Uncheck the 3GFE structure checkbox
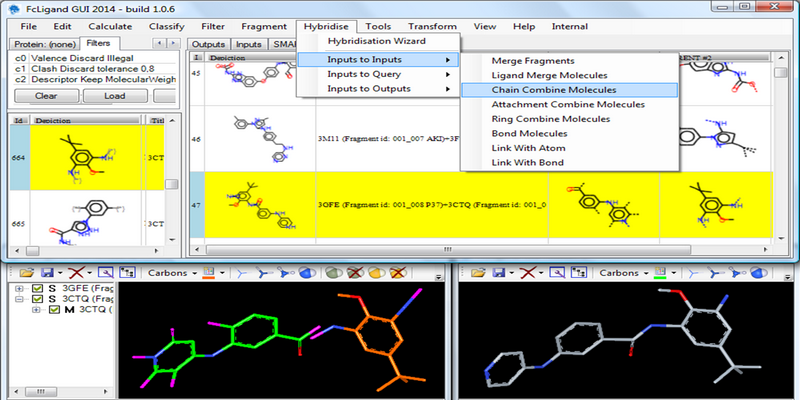The image size is (800, 400). [38, 288]
